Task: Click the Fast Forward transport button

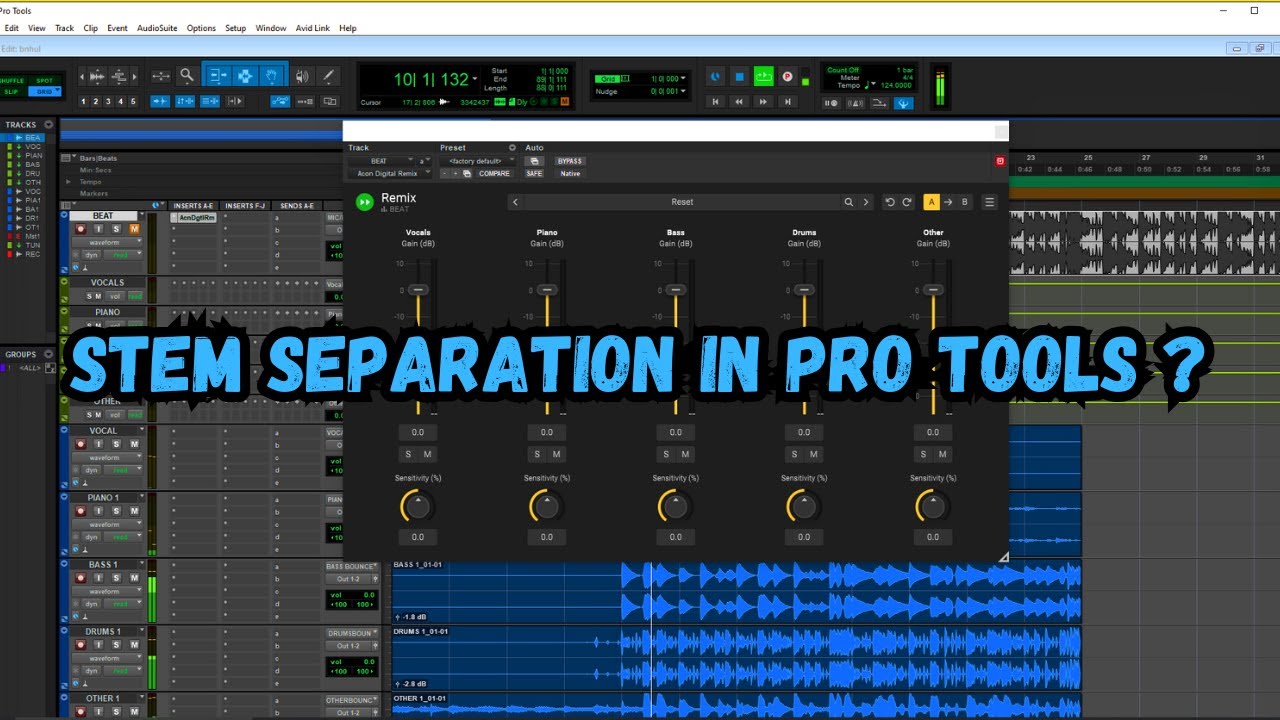Action: [763, 101]
